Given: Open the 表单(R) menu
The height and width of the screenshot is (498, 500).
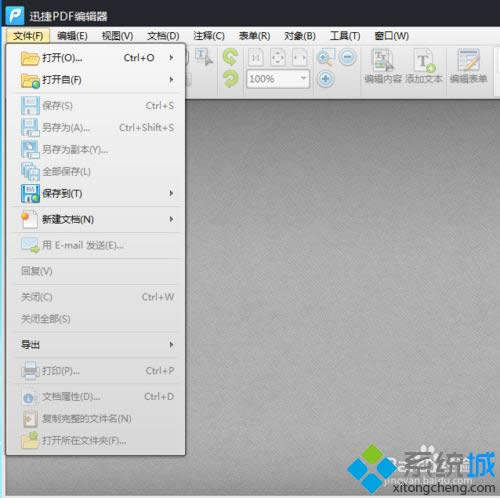Looking at the screenshot, I should [254, 36].
